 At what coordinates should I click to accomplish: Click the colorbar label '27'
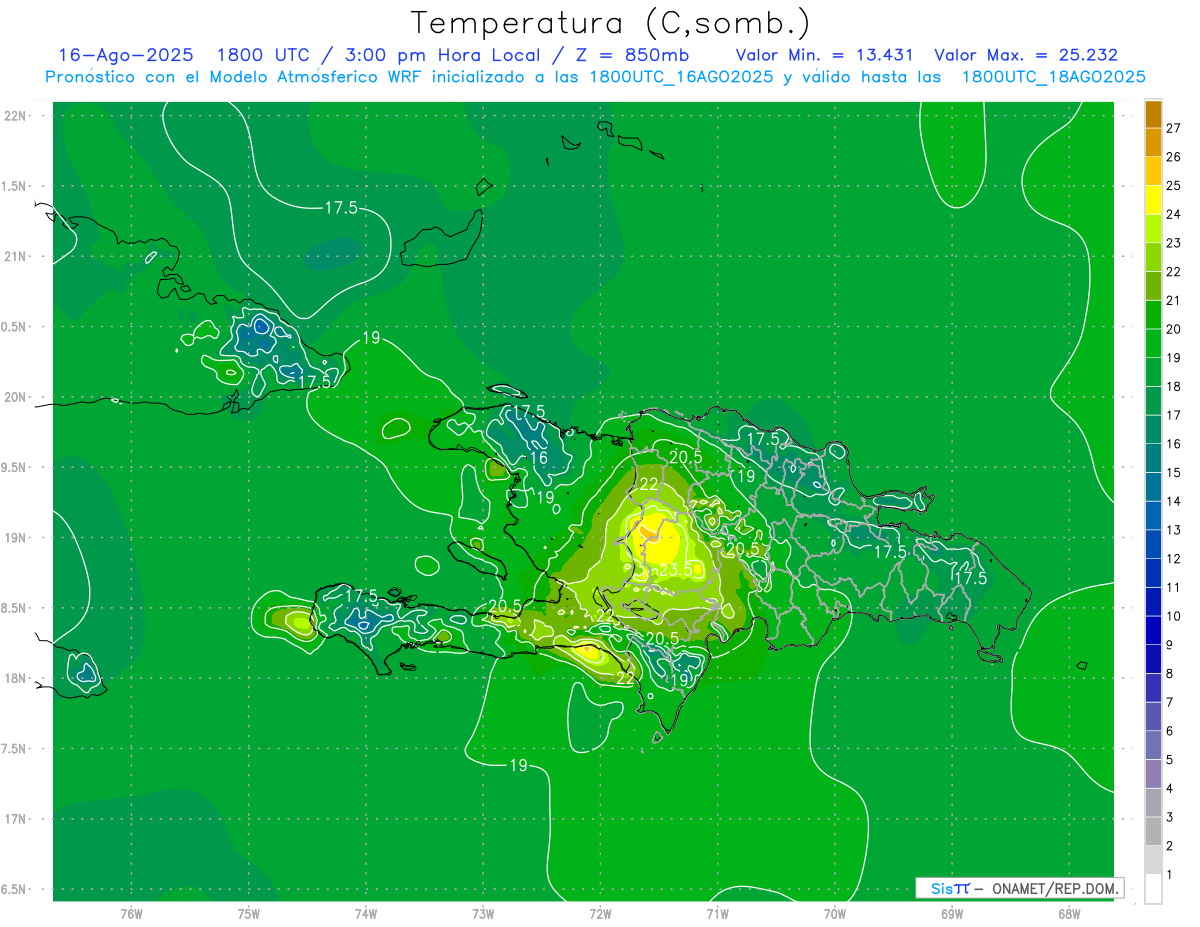tap(1173, 128)
